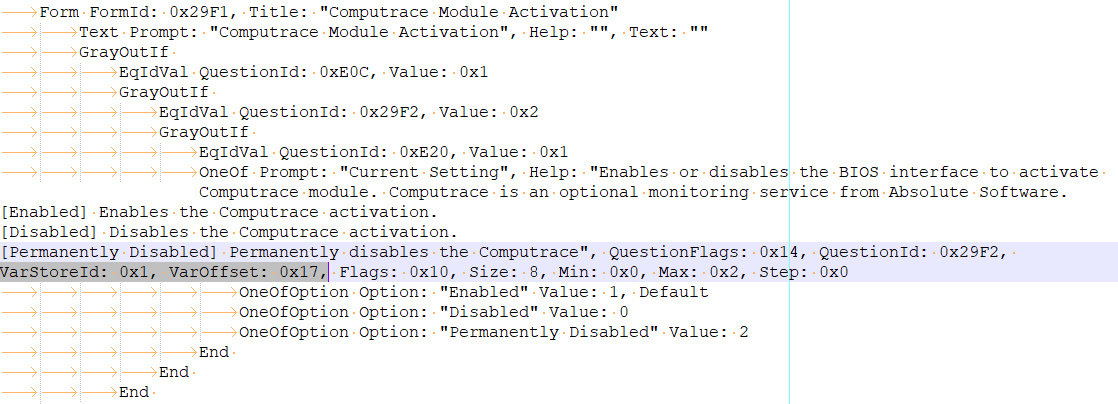Place cursor on the VarOffset value 0x17
Viewport: 1118px width, 404px height.
tap(299, 272)
